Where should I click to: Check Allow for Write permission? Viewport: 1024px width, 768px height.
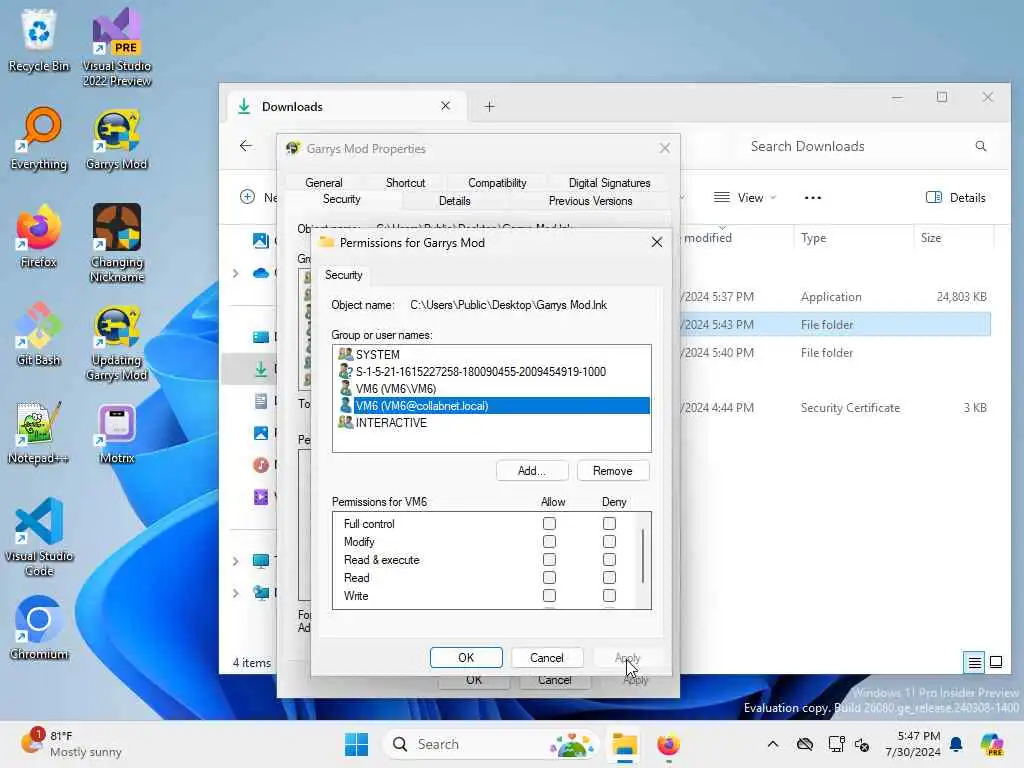point(549,596)
